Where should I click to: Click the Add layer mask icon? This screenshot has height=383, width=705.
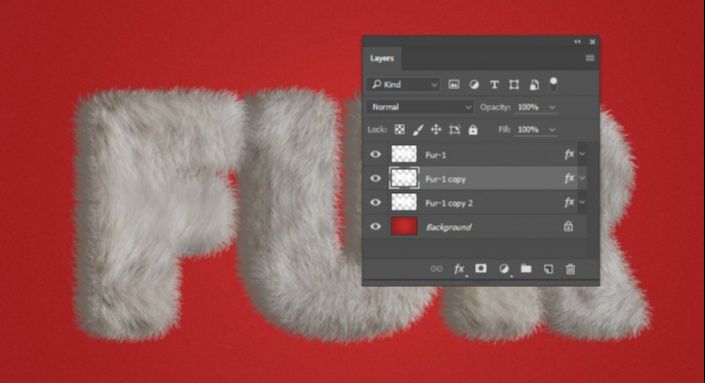click(481, 268)
